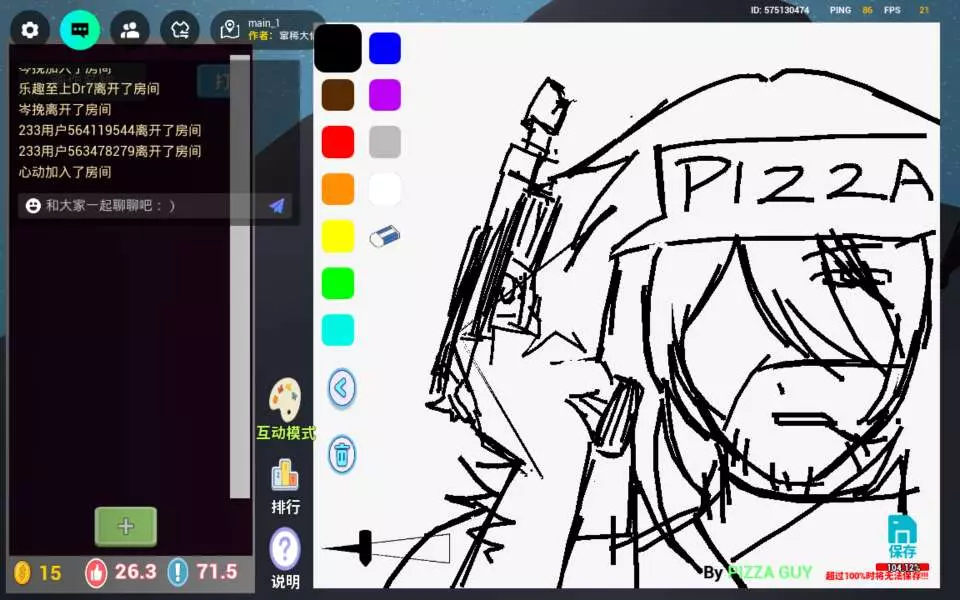Clear the canvas with trash icon
960x600 pixels.
[342, 455]
